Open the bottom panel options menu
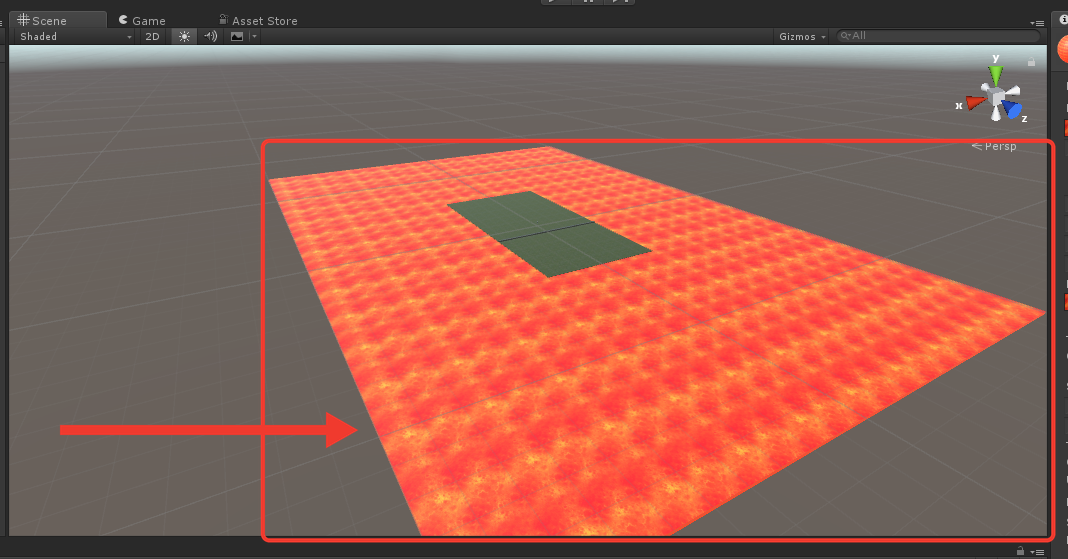This screenshot has height=559, width=1068. (x=1037, y=552)
